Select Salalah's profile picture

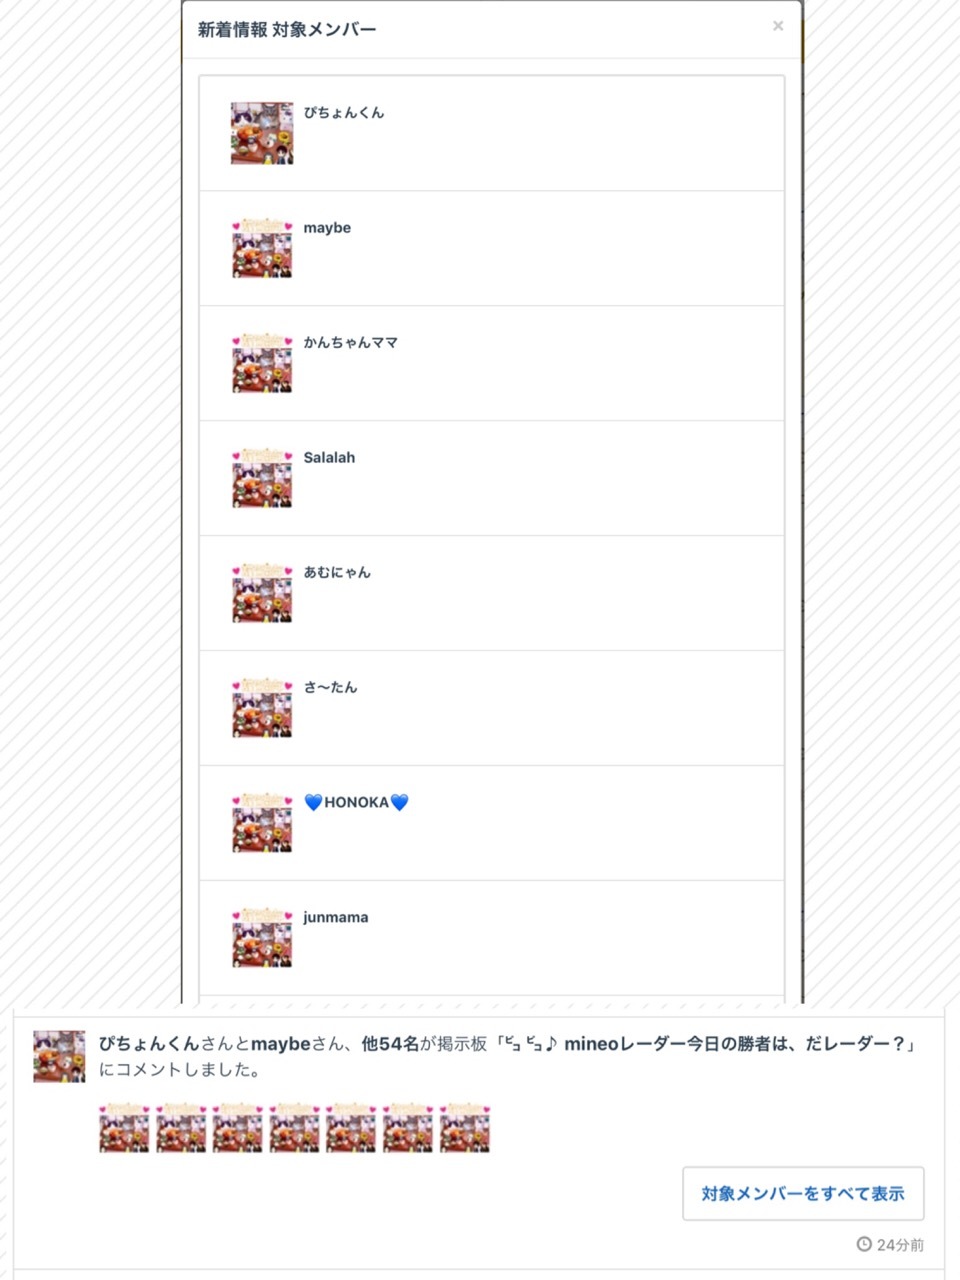pos(262,478)
